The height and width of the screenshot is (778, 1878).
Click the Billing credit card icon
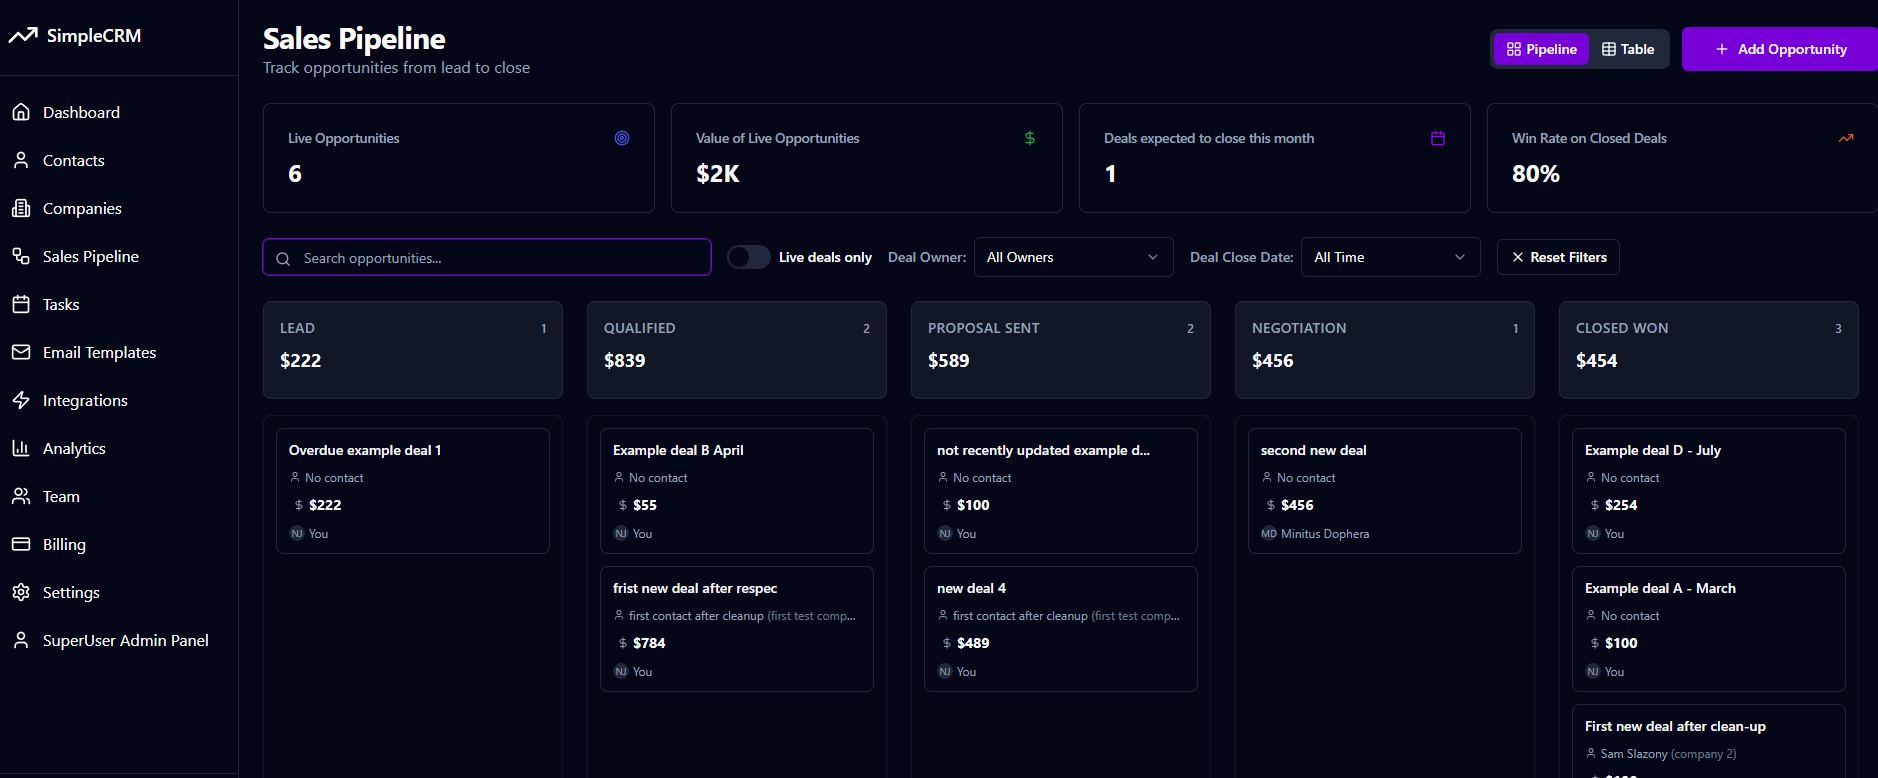(21, 544)
